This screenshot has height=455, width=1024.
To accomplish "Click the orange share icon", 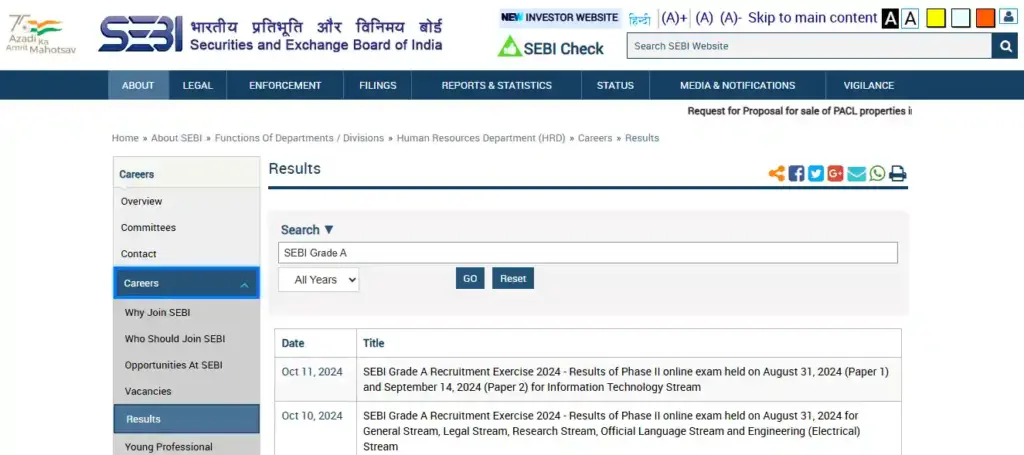I will 777,174.
